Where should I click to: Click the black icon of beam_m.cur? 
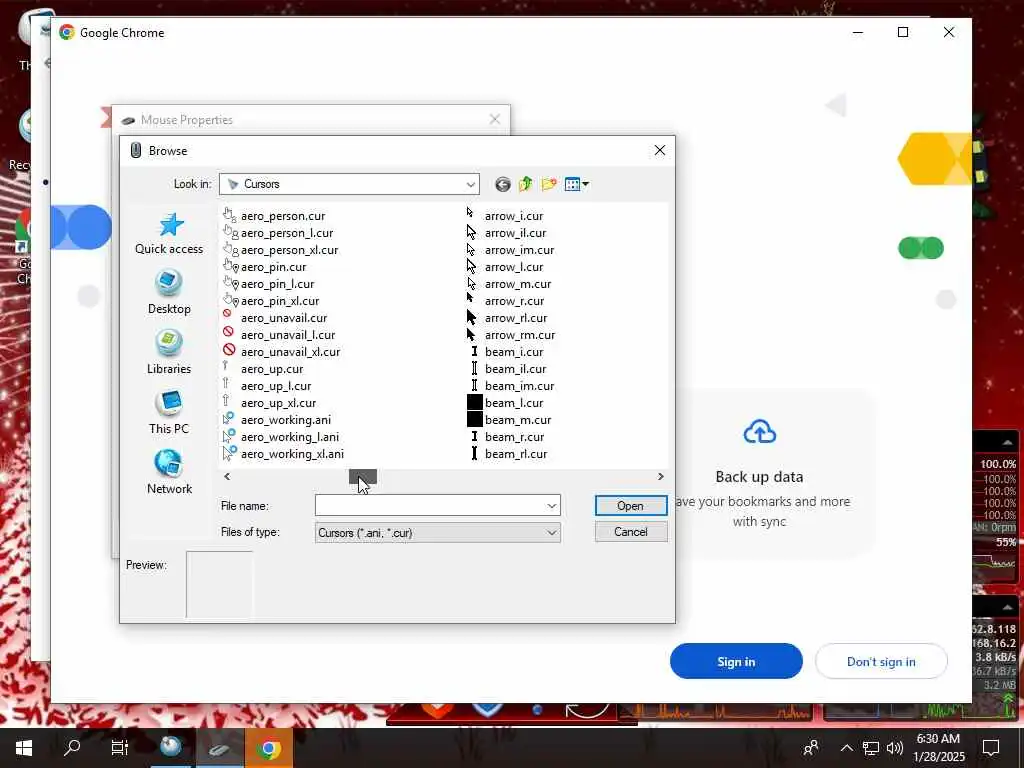pos(475,419)
